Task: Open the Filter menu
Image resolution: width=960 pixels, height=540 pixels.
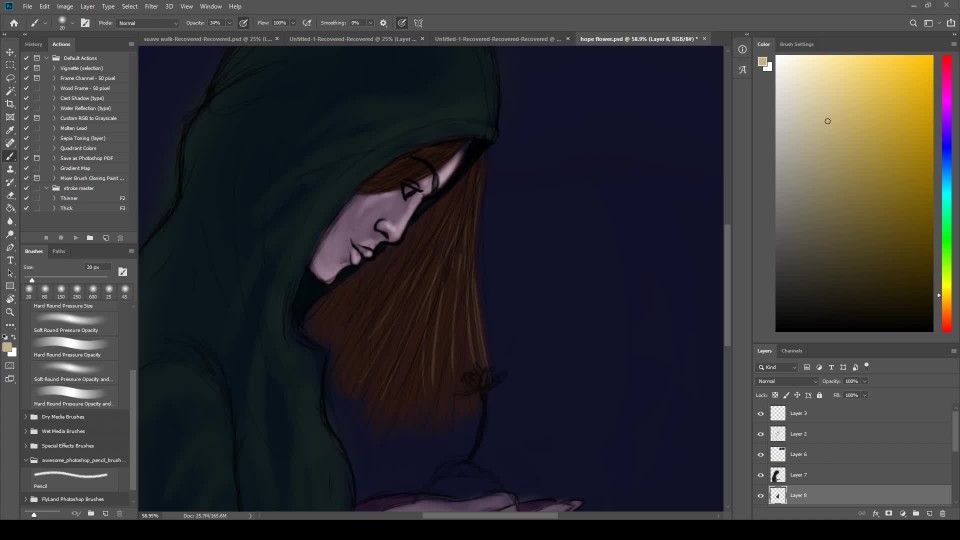Action: (151, 7)
